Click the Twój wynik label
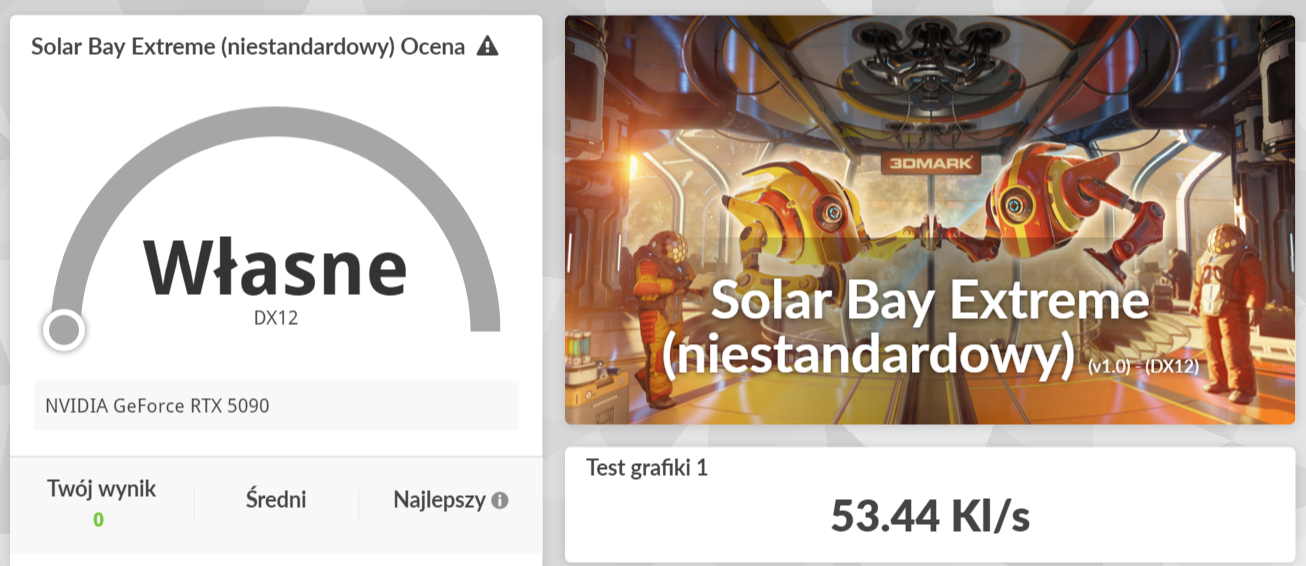This screenshot has width=1306, height=566. point(101,489)
